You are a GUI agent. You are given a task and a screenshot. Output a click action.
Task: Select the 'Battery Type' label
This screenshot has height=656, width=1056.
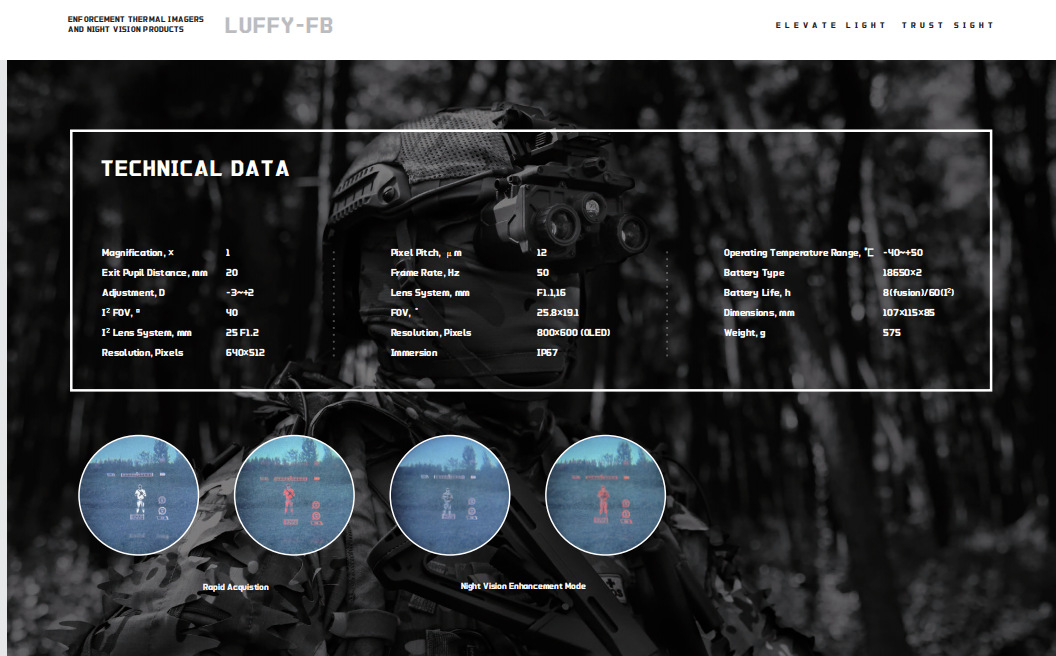coord(754,273)
